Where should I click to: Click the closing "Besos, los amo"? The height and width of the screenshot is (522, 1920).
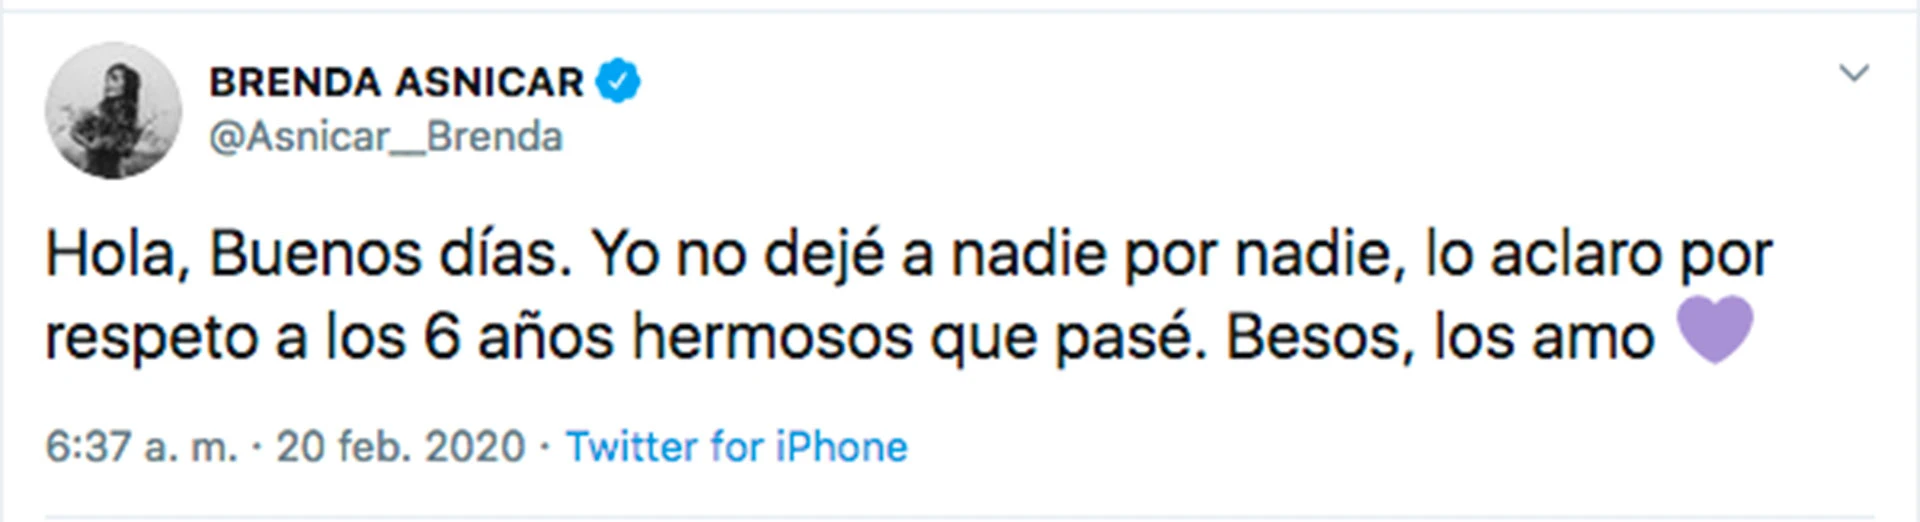pos(1440,339)
